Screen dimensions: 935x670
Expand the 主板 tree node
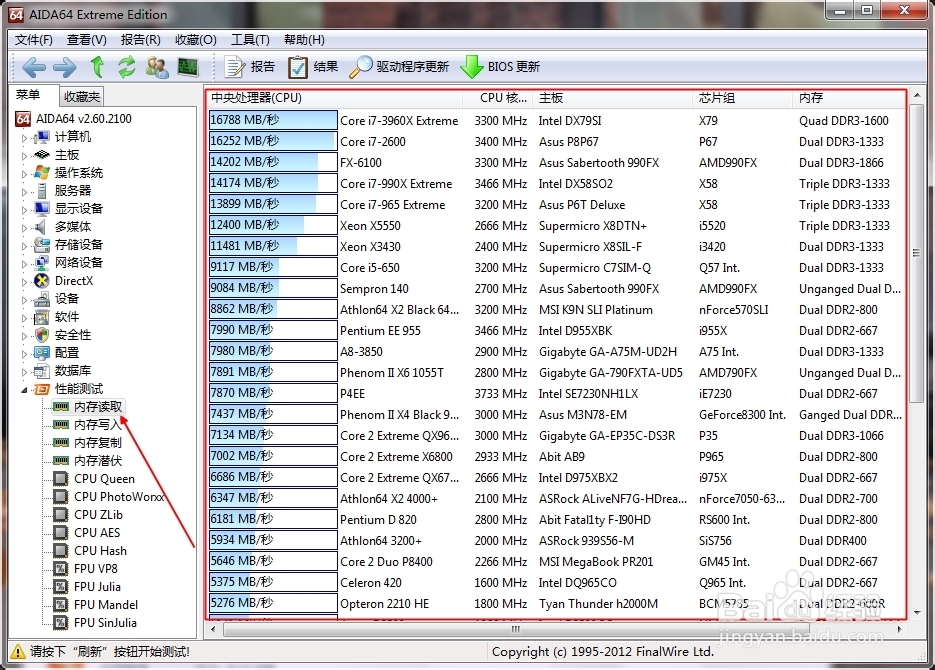point(24,156)
